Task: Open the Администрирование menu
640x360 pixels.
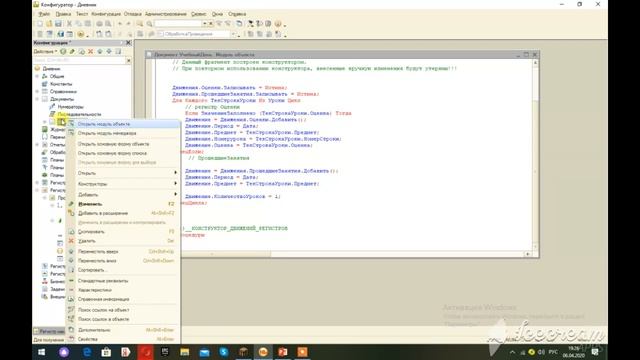Action: click(x=165, y=14)
